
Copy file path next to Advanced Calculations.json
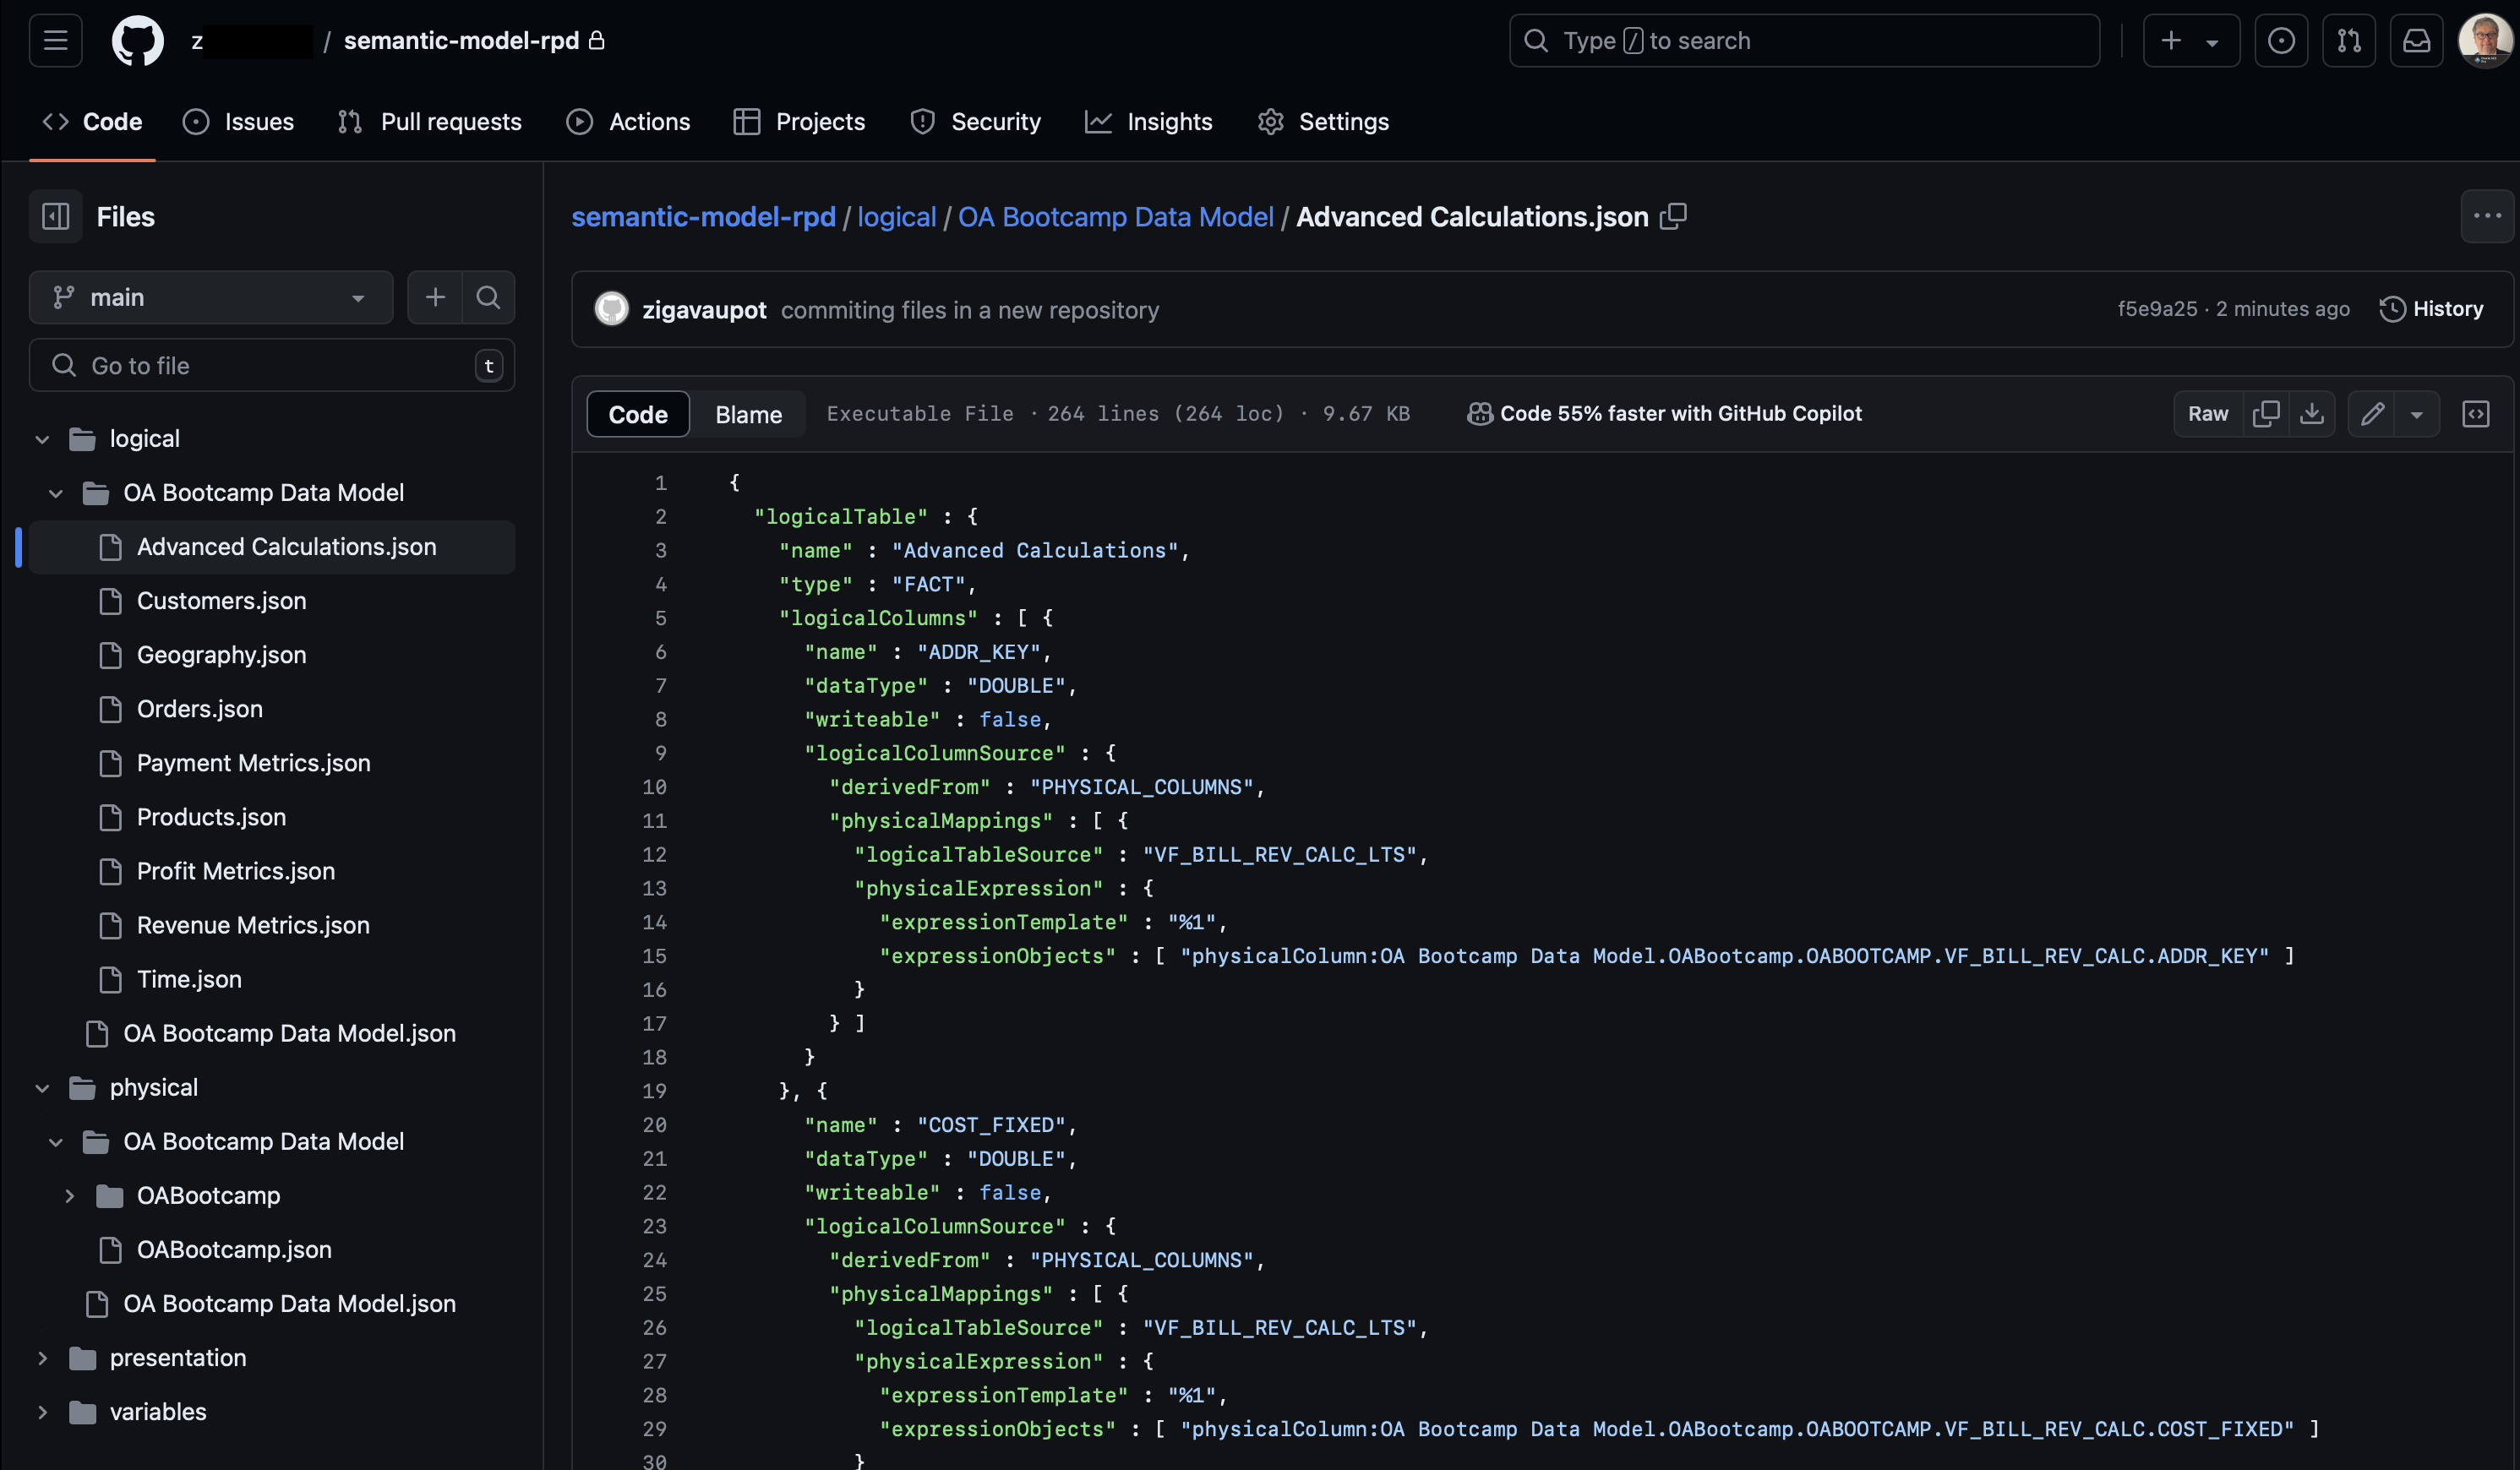tap(1673, 216)
